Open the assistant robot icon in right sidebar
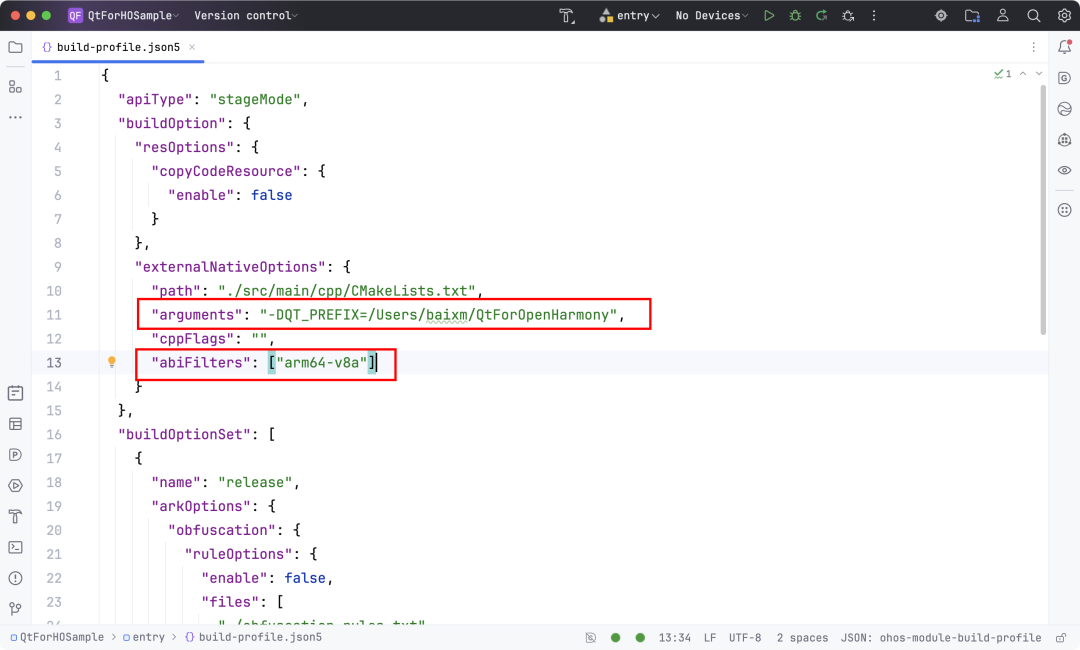This screenshot has width=1080, height=650. tap(1064, 140)
